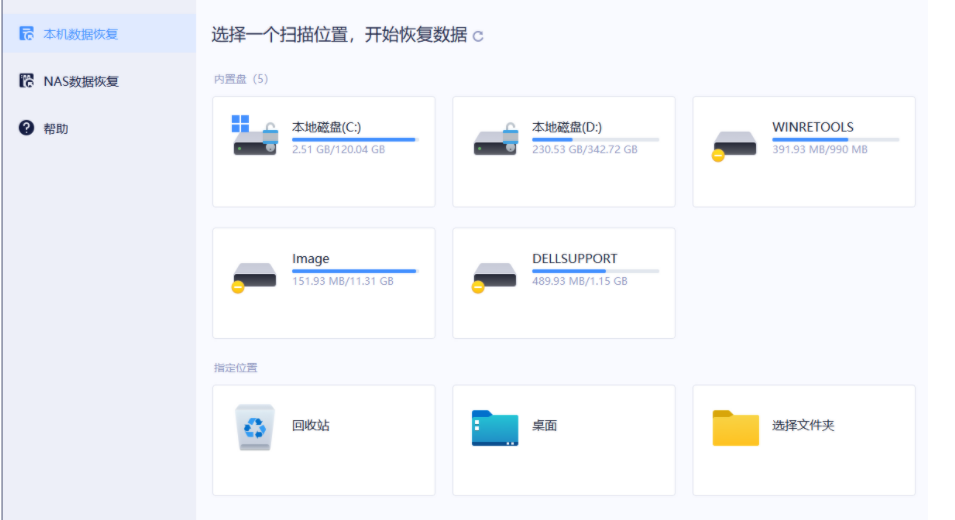Image resolution: width=955 pixels, height=520 pixels.
Task: Click the yellow 选择文件夹 folder icon
Action: pos(736,427)
